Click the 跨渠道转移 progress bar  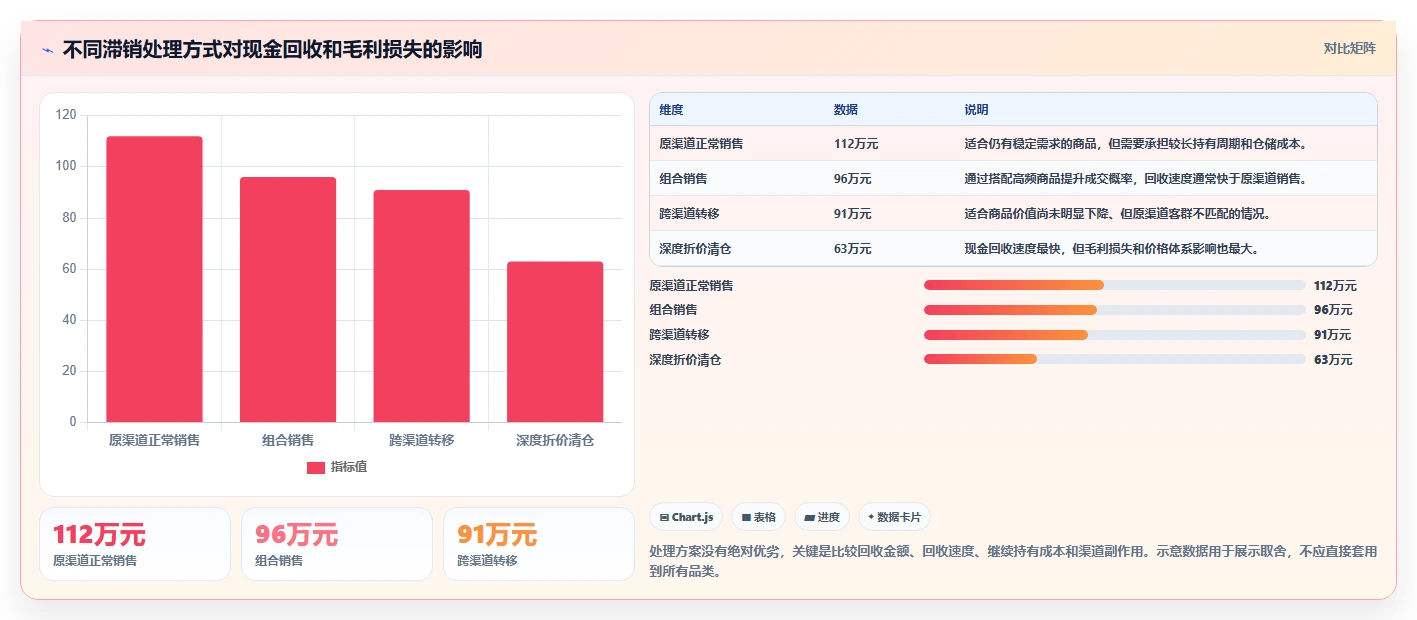(x=1114, y=335)
